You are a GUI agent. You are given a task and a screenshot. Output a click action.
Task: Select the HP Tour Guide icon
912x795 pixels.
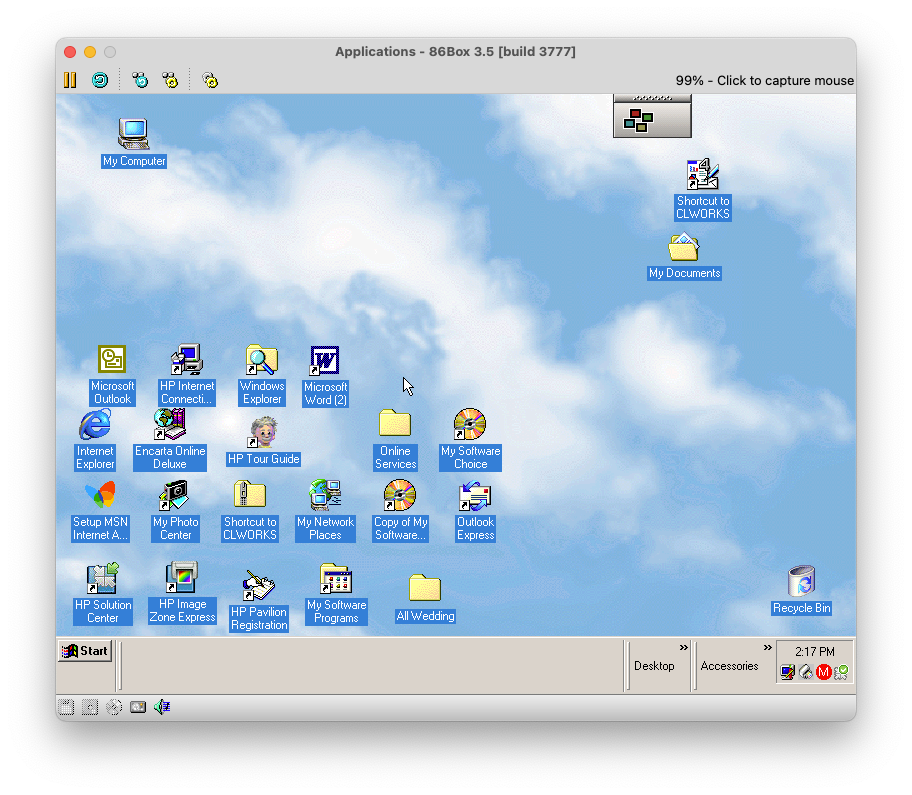263,441
